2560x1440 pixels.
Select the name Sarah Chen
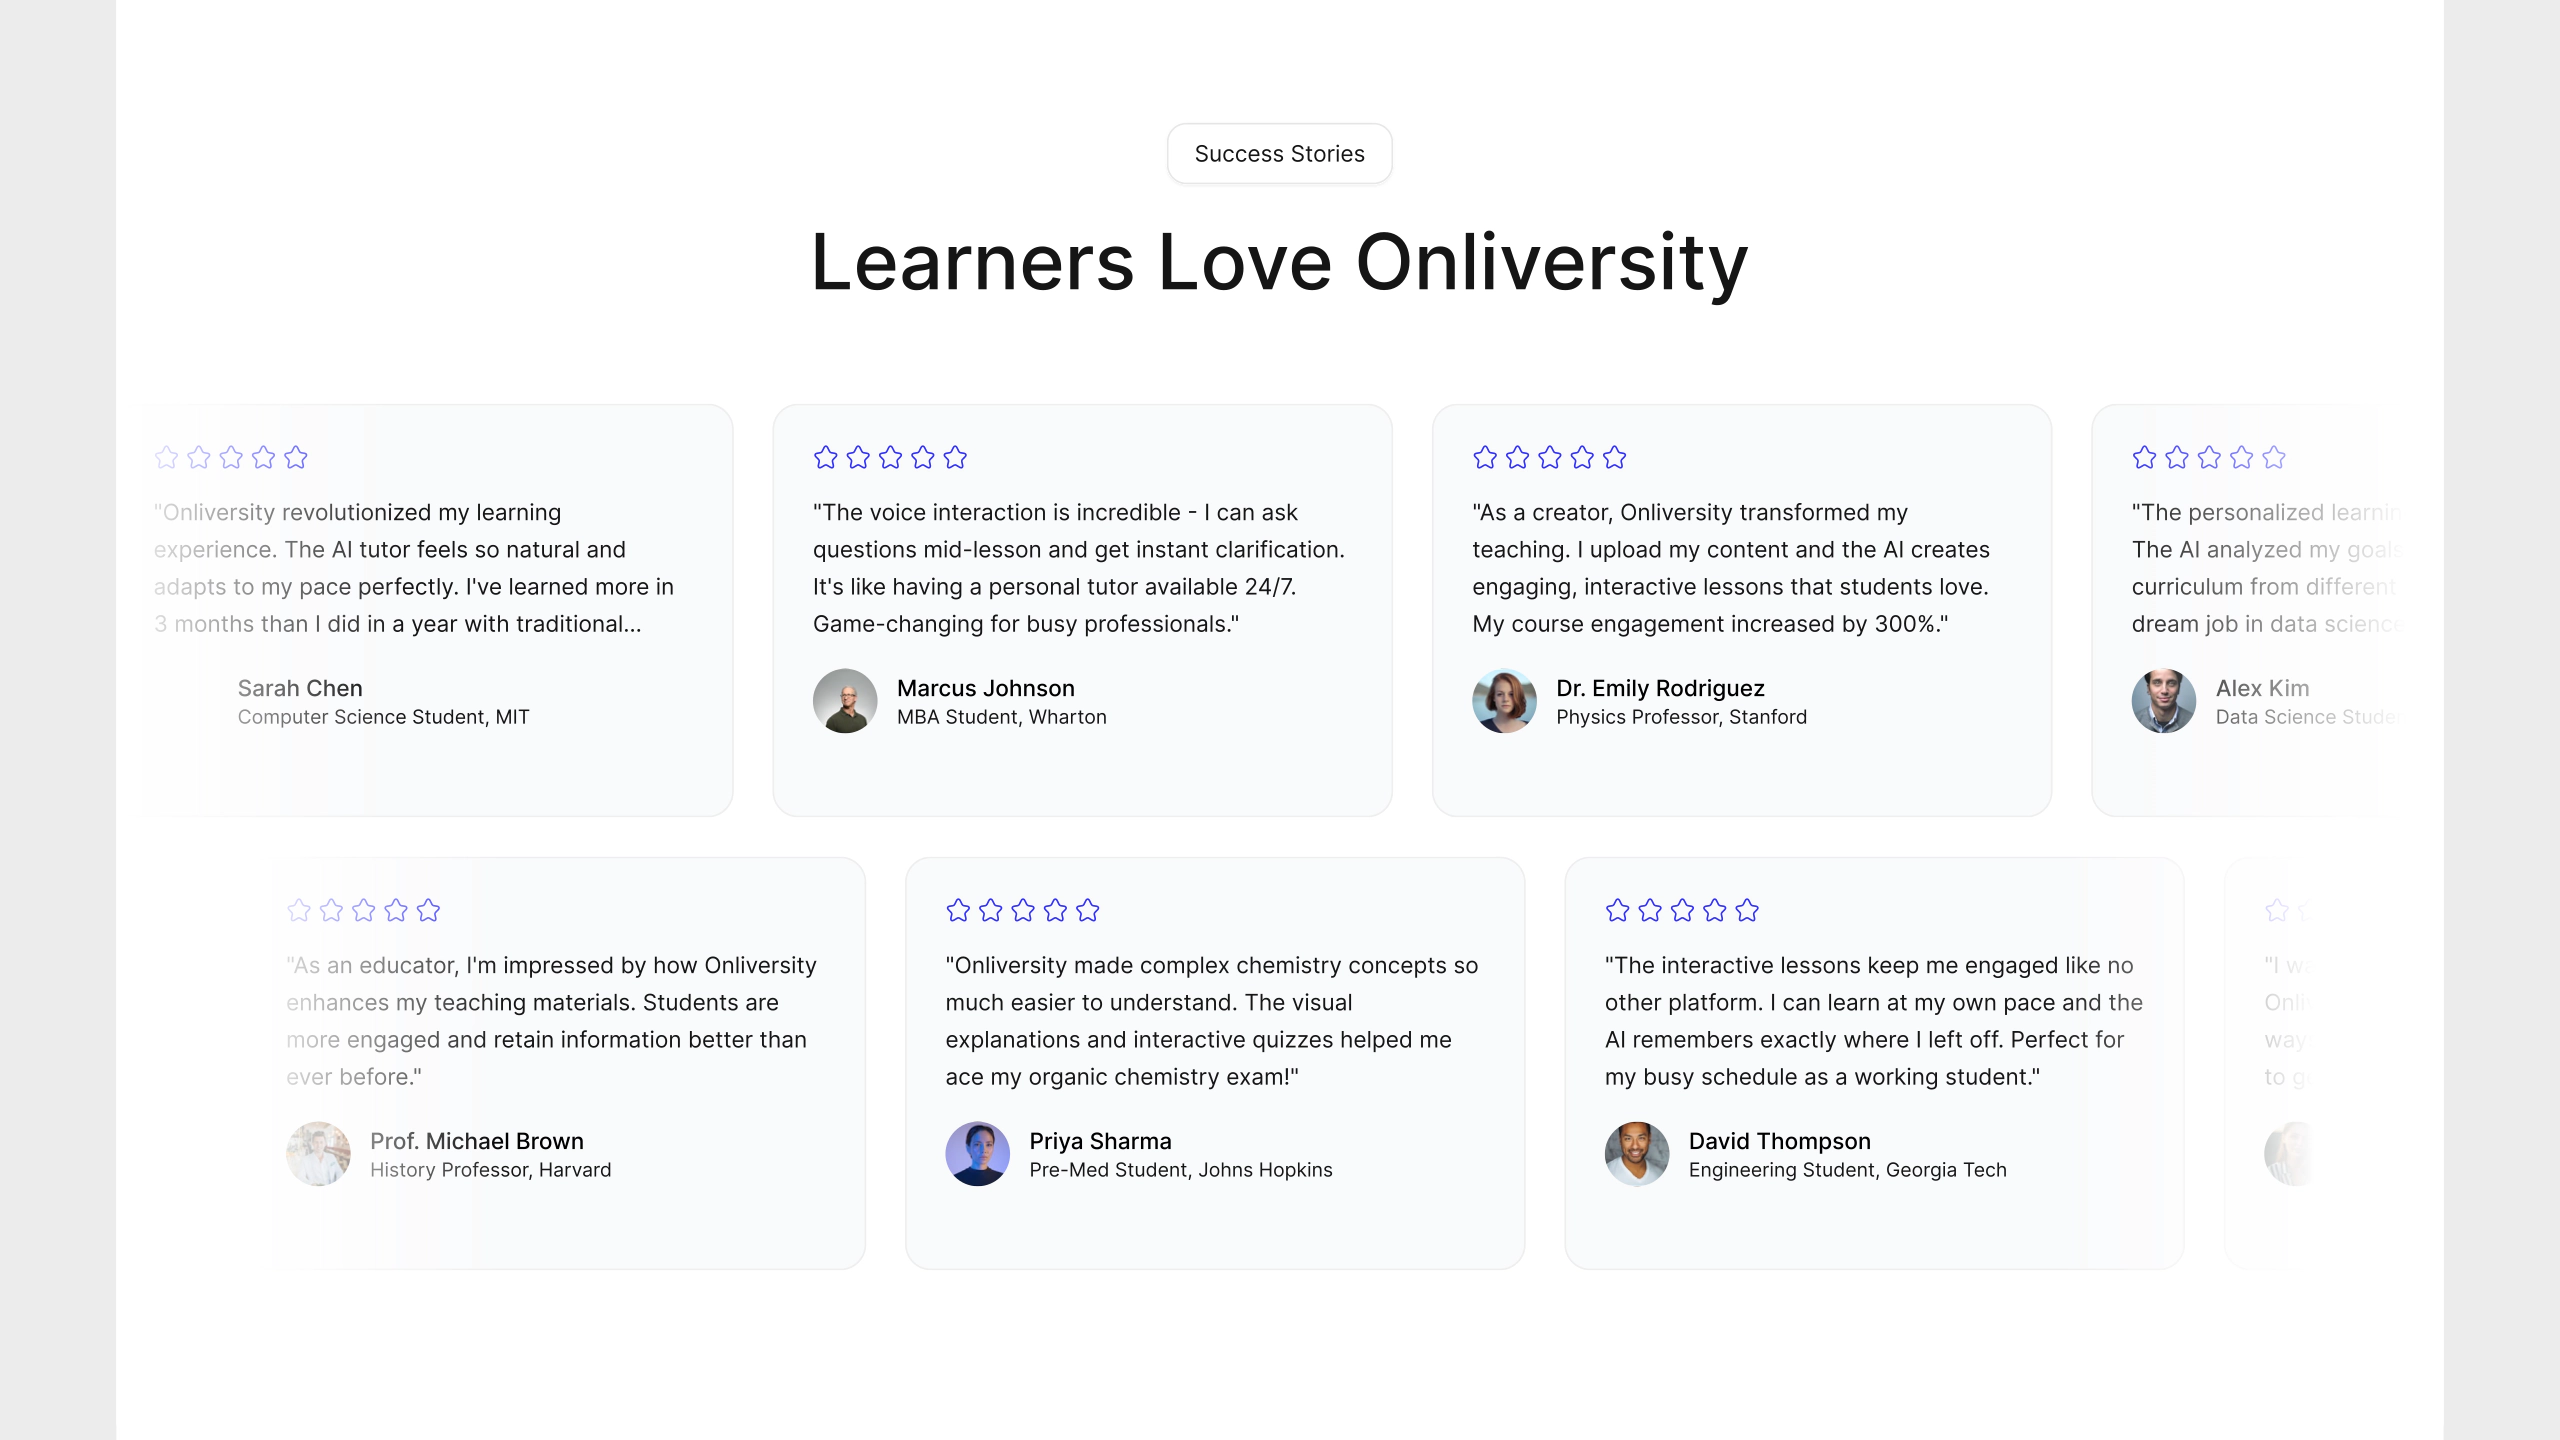(x=299, y=688)
